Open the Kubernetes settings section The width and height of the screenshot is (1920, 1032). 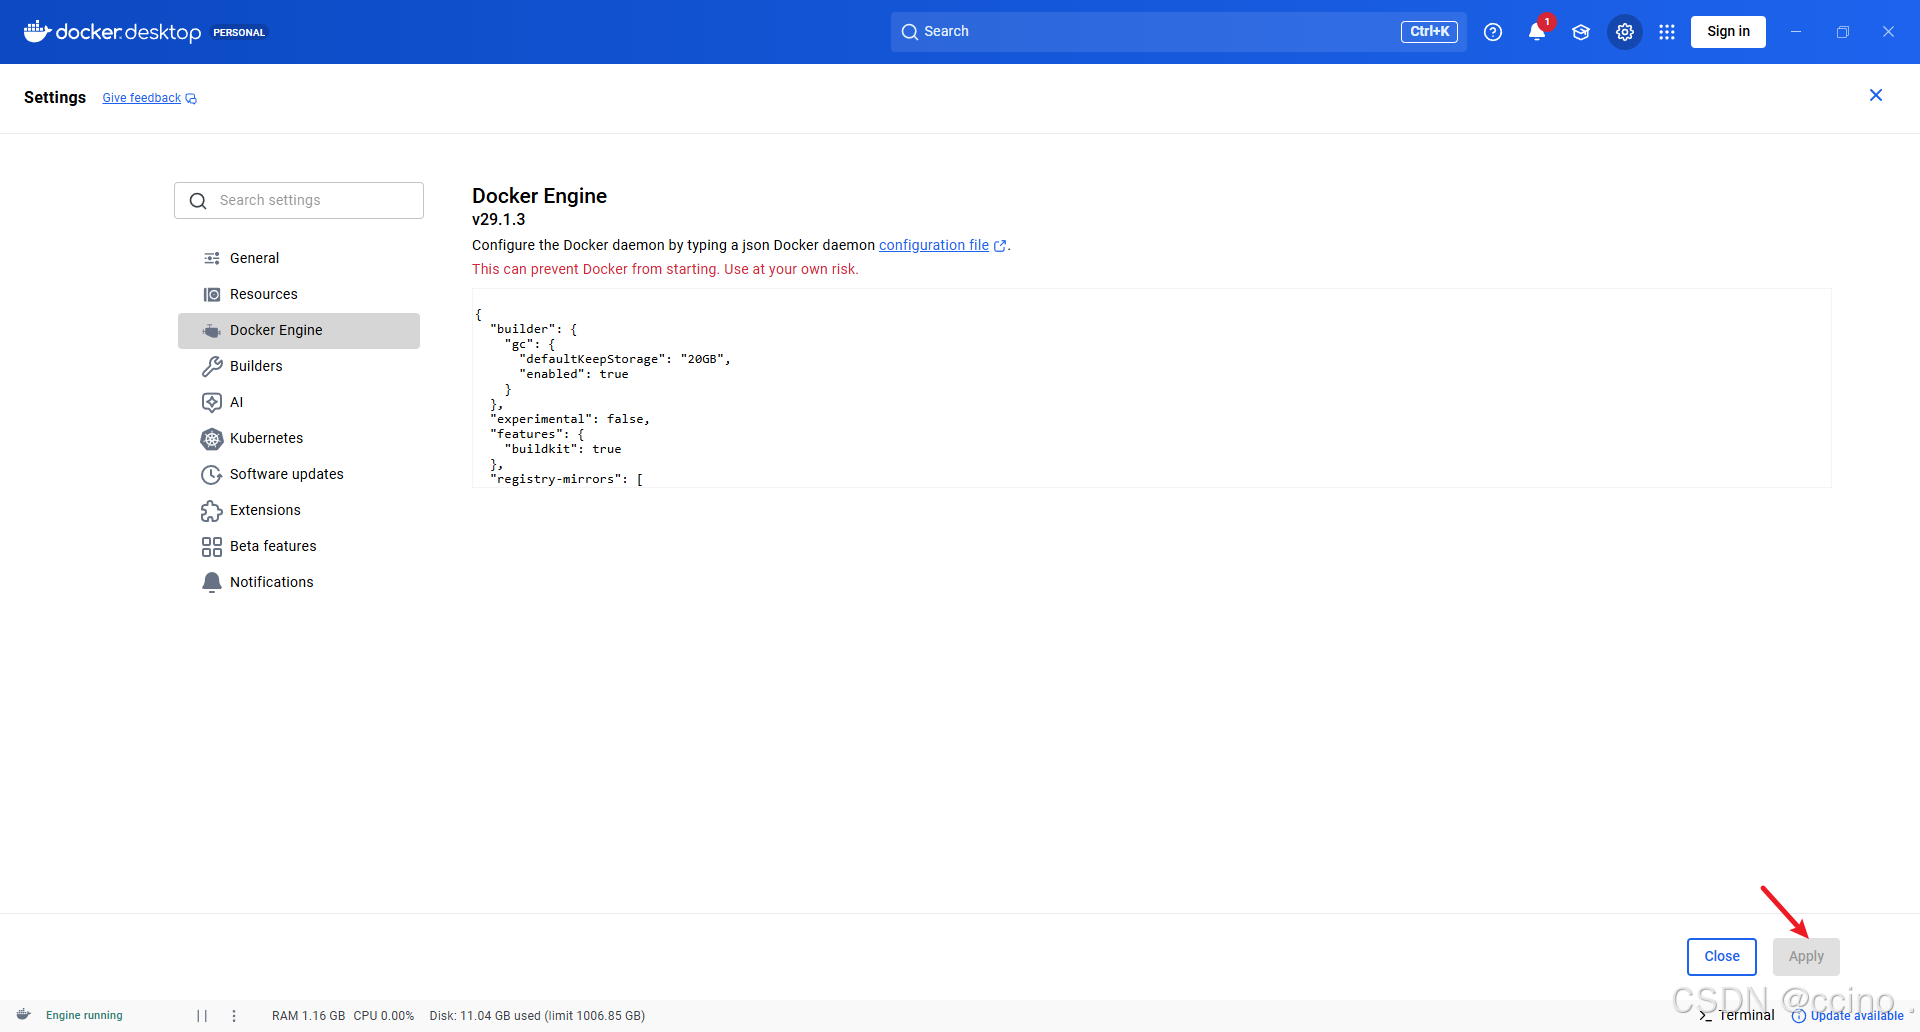pyautogui.click(x=299, y=438)
